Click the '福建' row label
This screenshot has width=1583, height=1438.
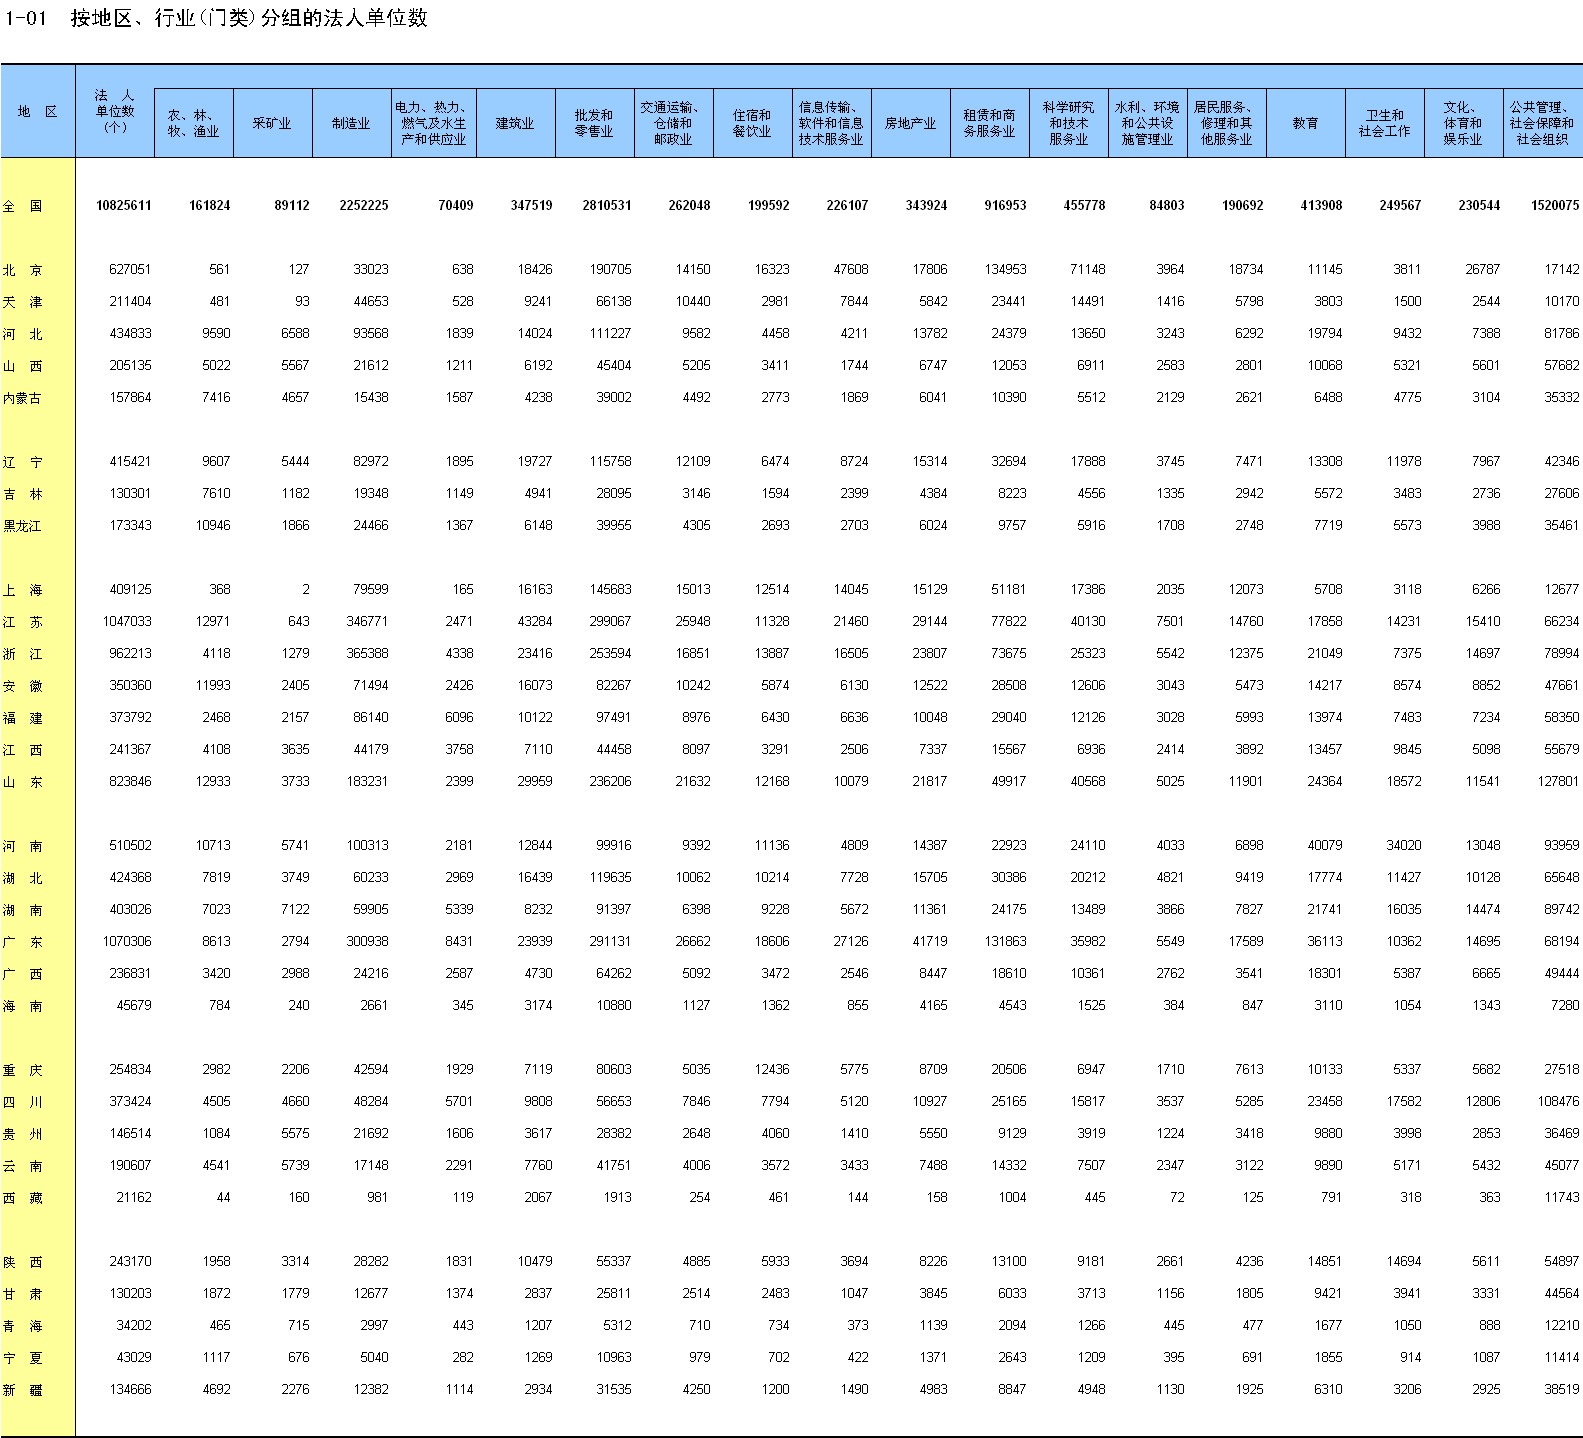coord(22,718)
